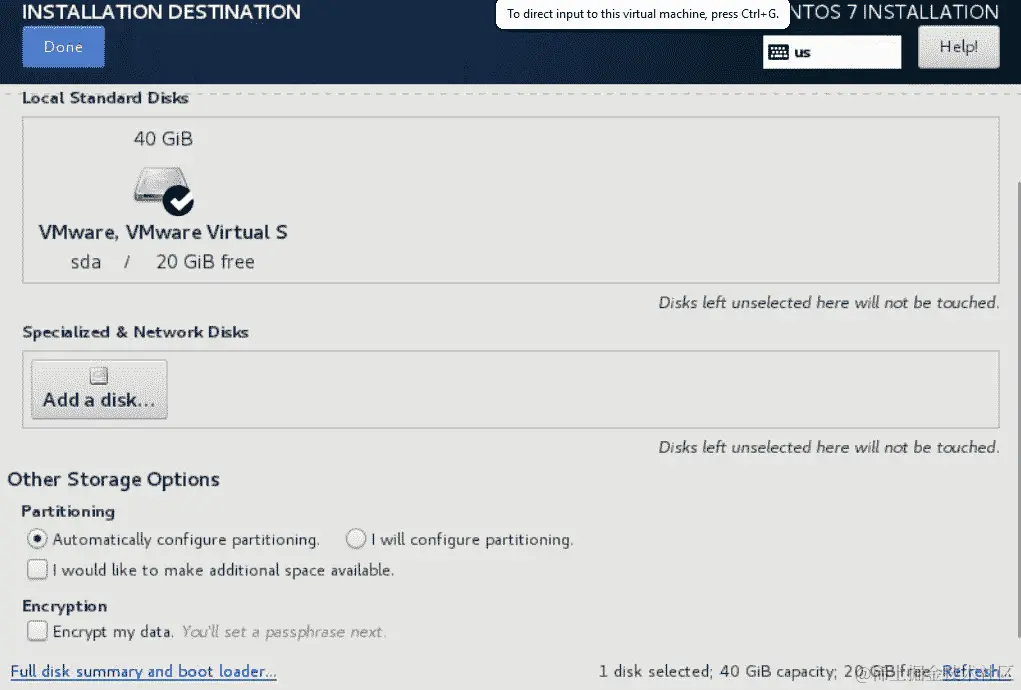The height and width of the screenshot is (690, 1021).
Task: Click the Other Storage Options heading
Action: [113, 480]
